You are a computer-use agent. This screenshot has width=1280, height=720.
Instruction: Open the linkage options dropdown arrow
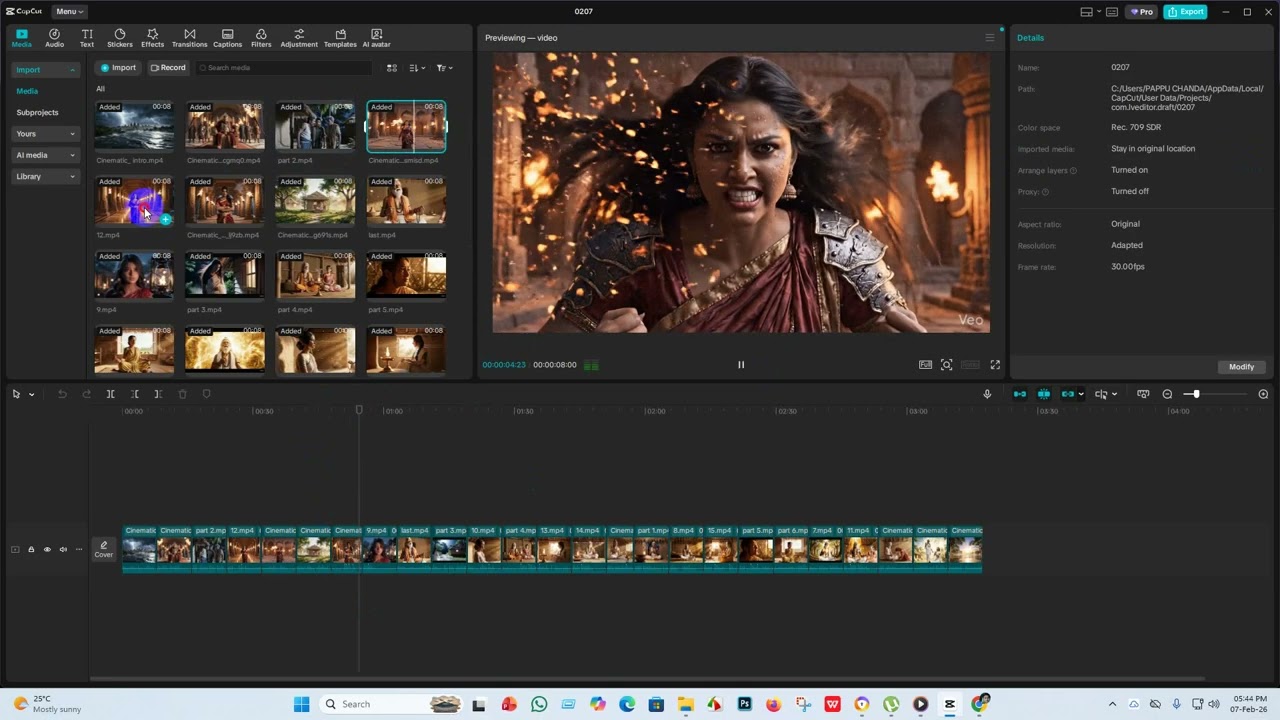pyautogui.click(x=1081, y=395)
